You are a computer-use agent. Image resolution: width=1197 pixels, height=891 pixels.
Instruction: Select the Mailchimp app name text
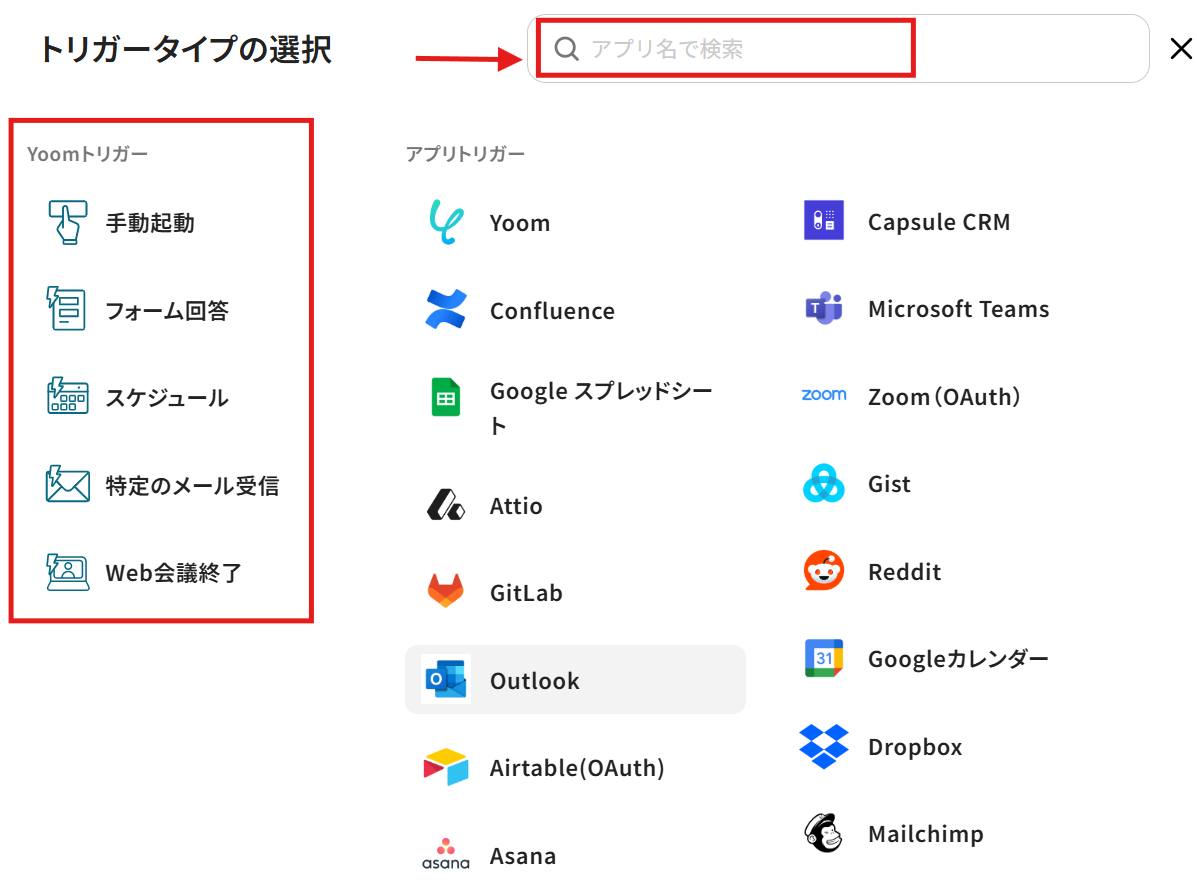point(926,834)
